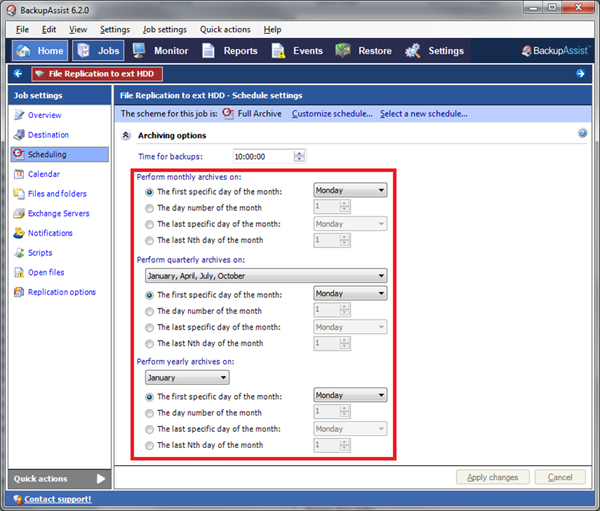Open the Monitor screen icon
This screenshot has width=600, height=511.
(139, 51)
